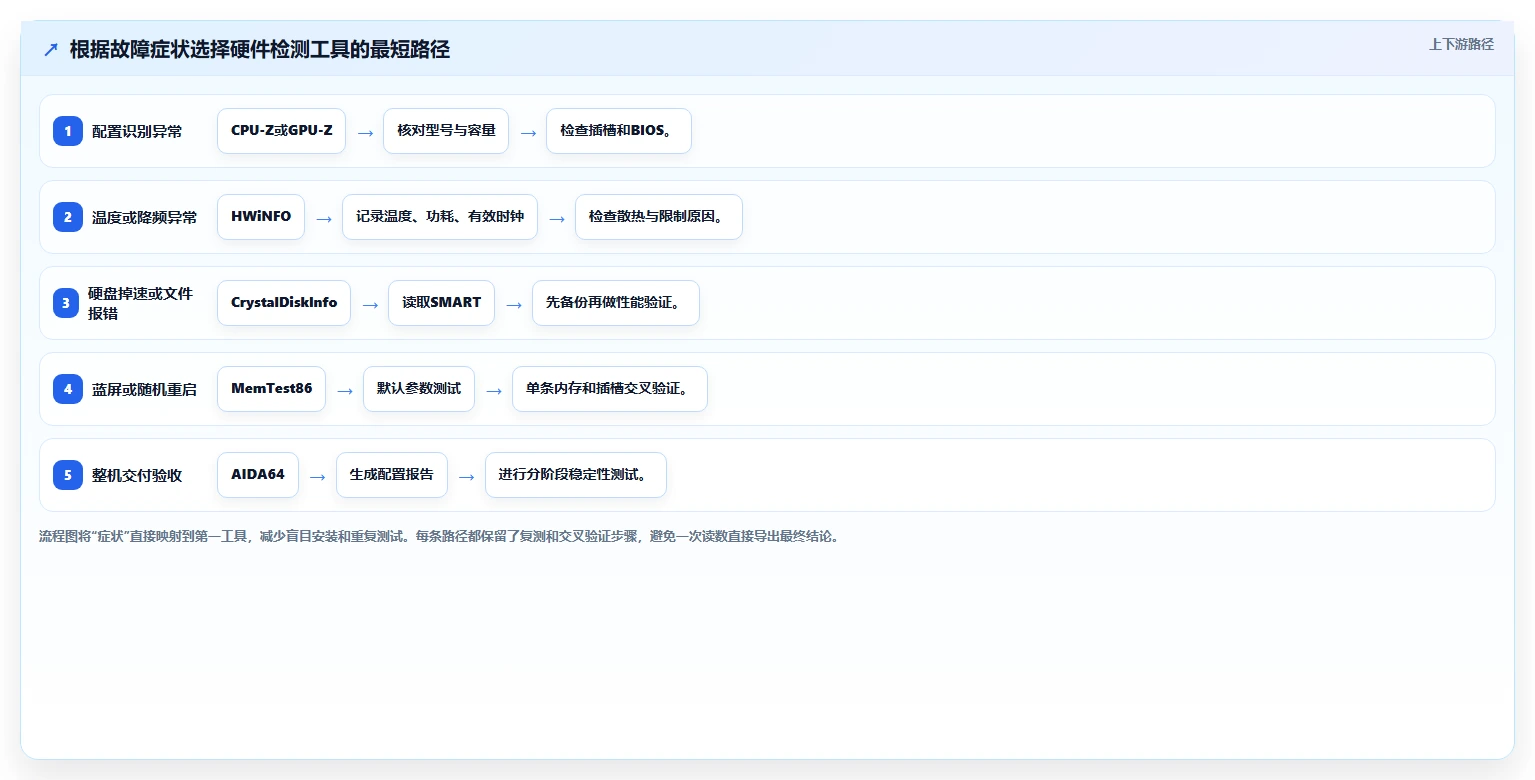
Task: Click the 生成配置报告 step box
Action: coord(392,475)
